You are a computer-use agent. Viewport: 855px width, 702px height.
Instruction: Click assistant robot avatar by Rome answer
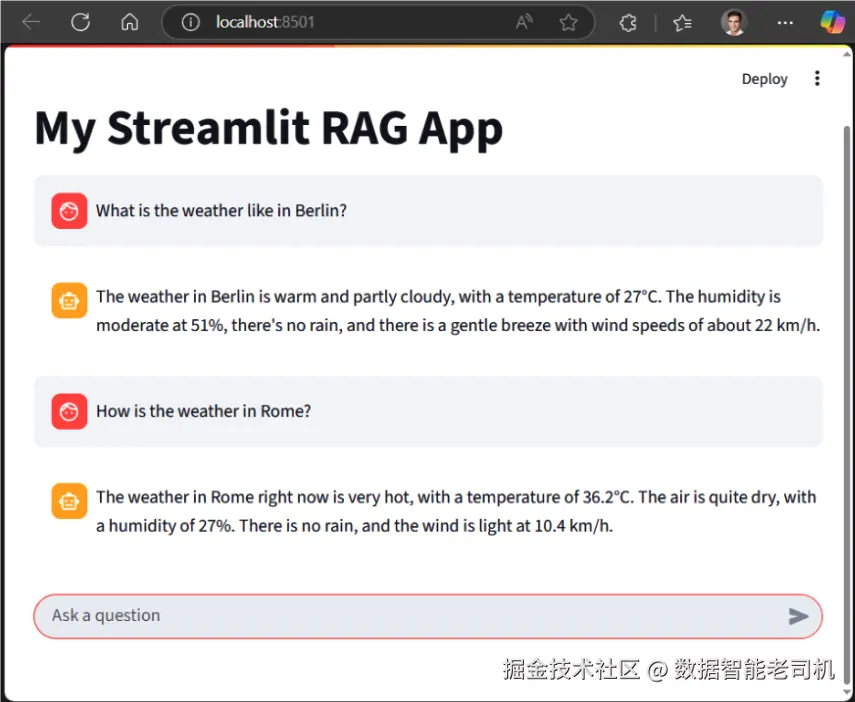[x=69, y=501]
